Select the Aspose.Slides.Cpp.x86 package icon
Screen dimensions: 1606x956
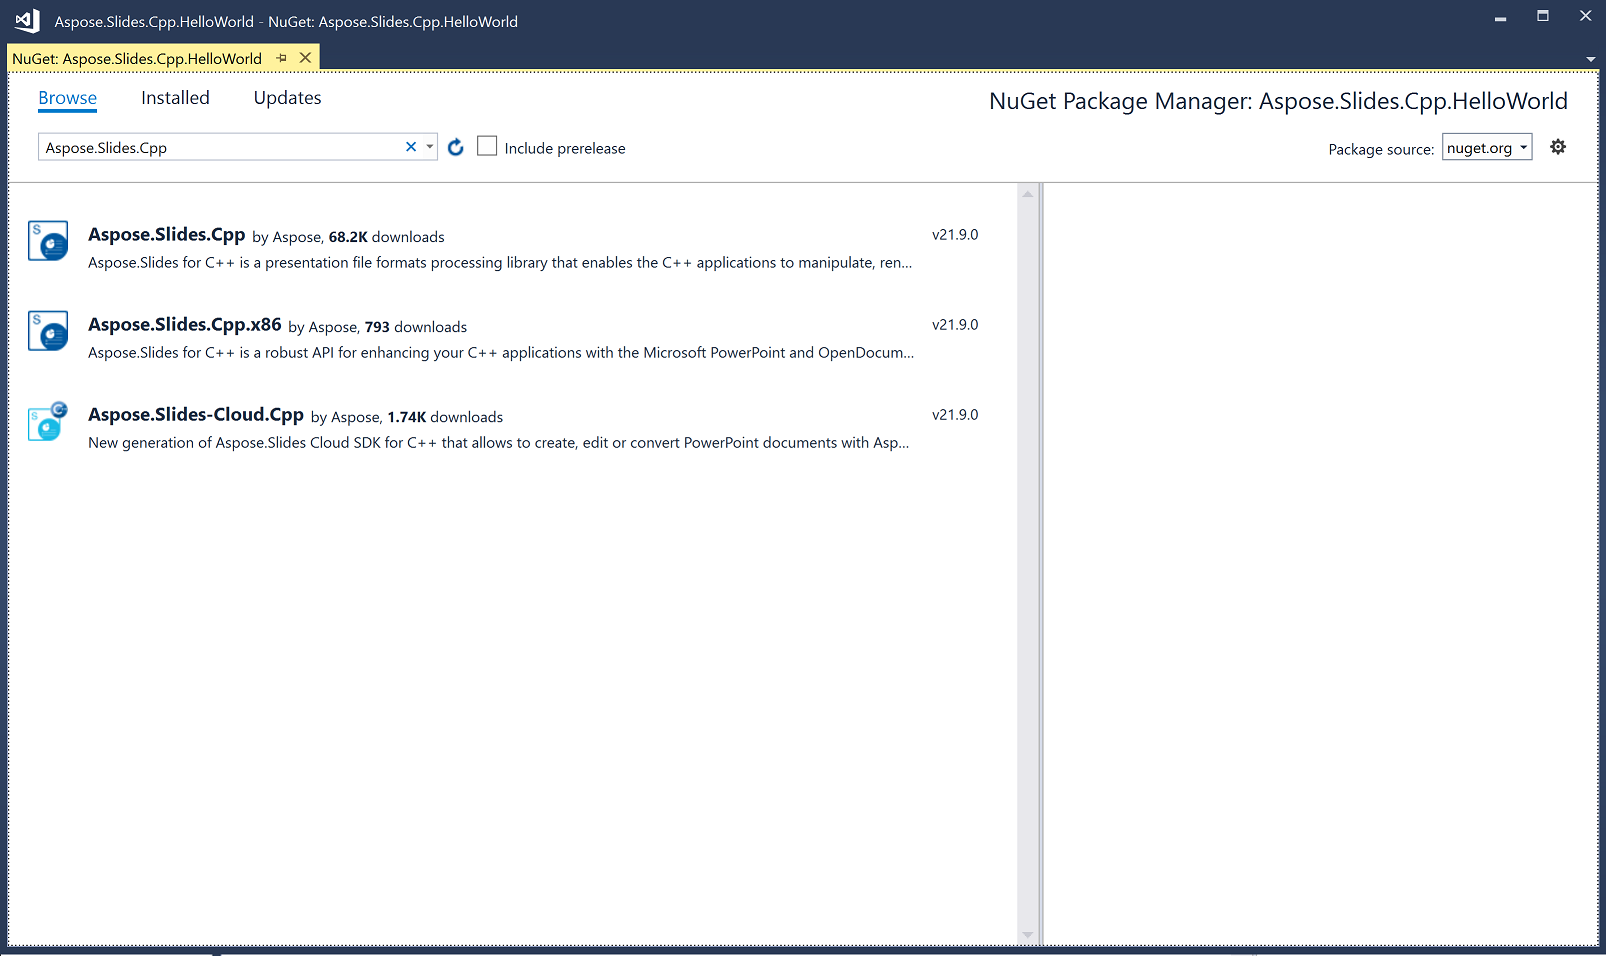click(x=48, y=331)
